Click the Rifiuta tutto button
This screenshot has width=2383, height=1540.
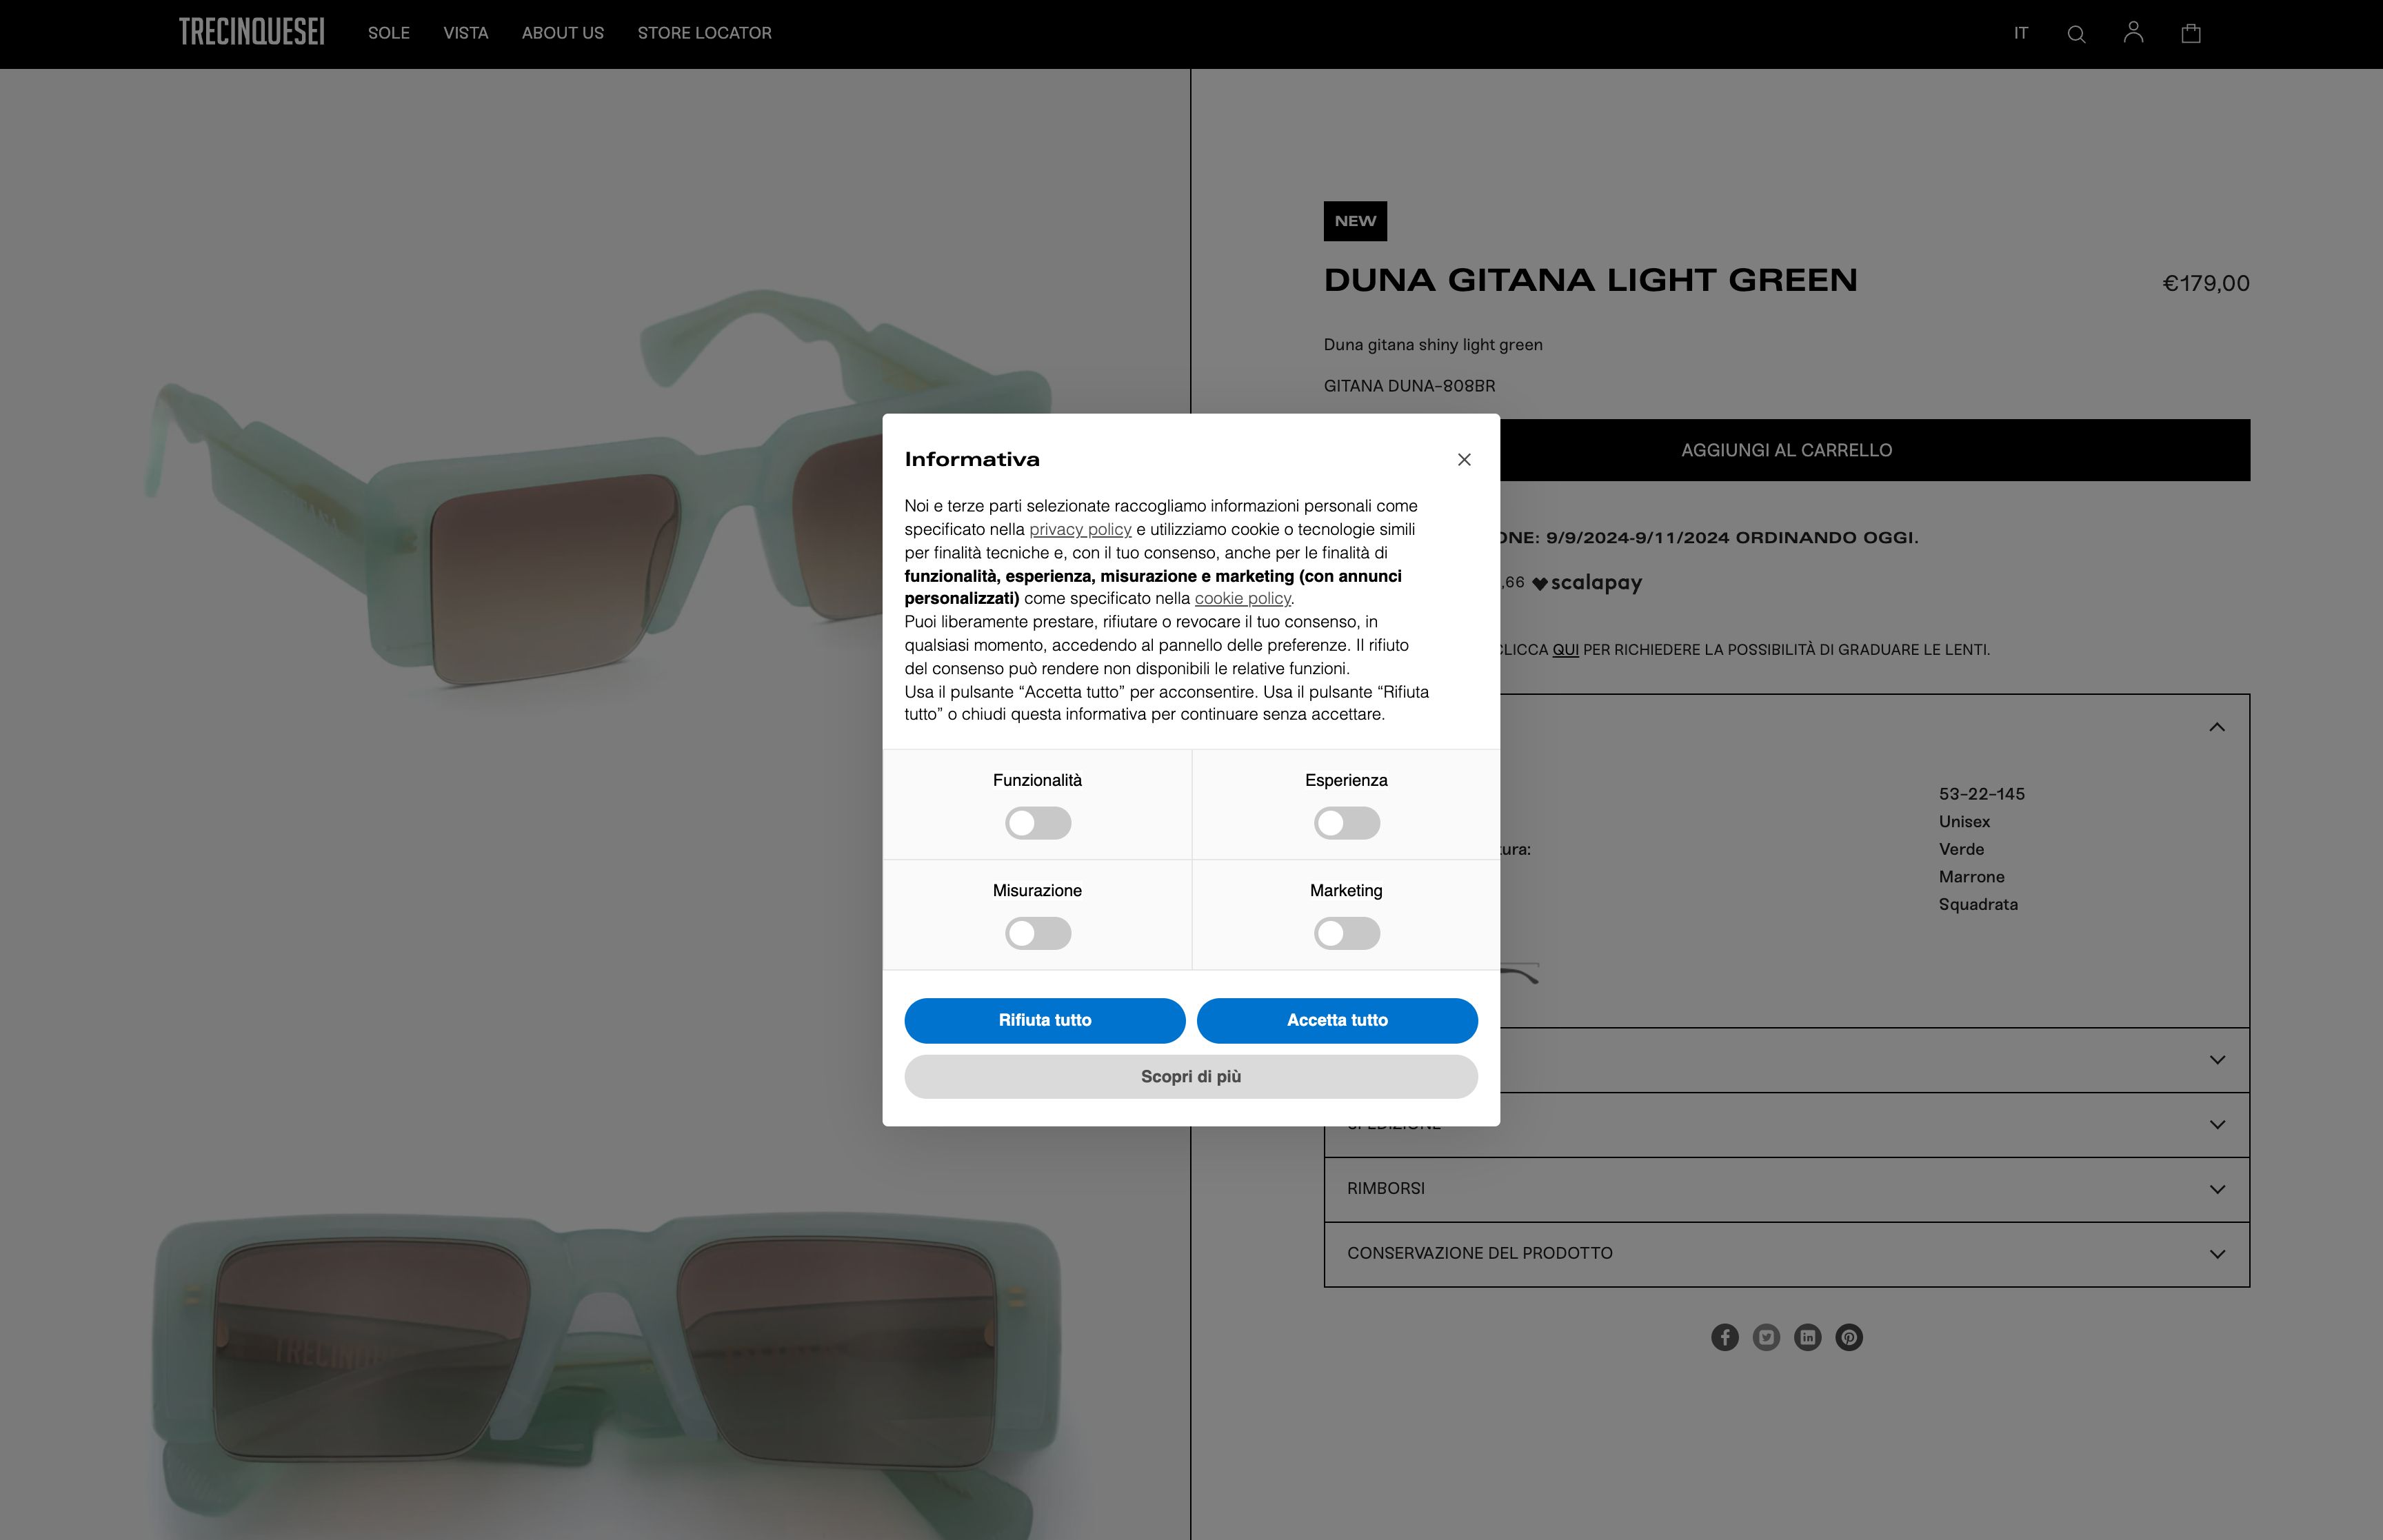(x=1044, y=1020)
